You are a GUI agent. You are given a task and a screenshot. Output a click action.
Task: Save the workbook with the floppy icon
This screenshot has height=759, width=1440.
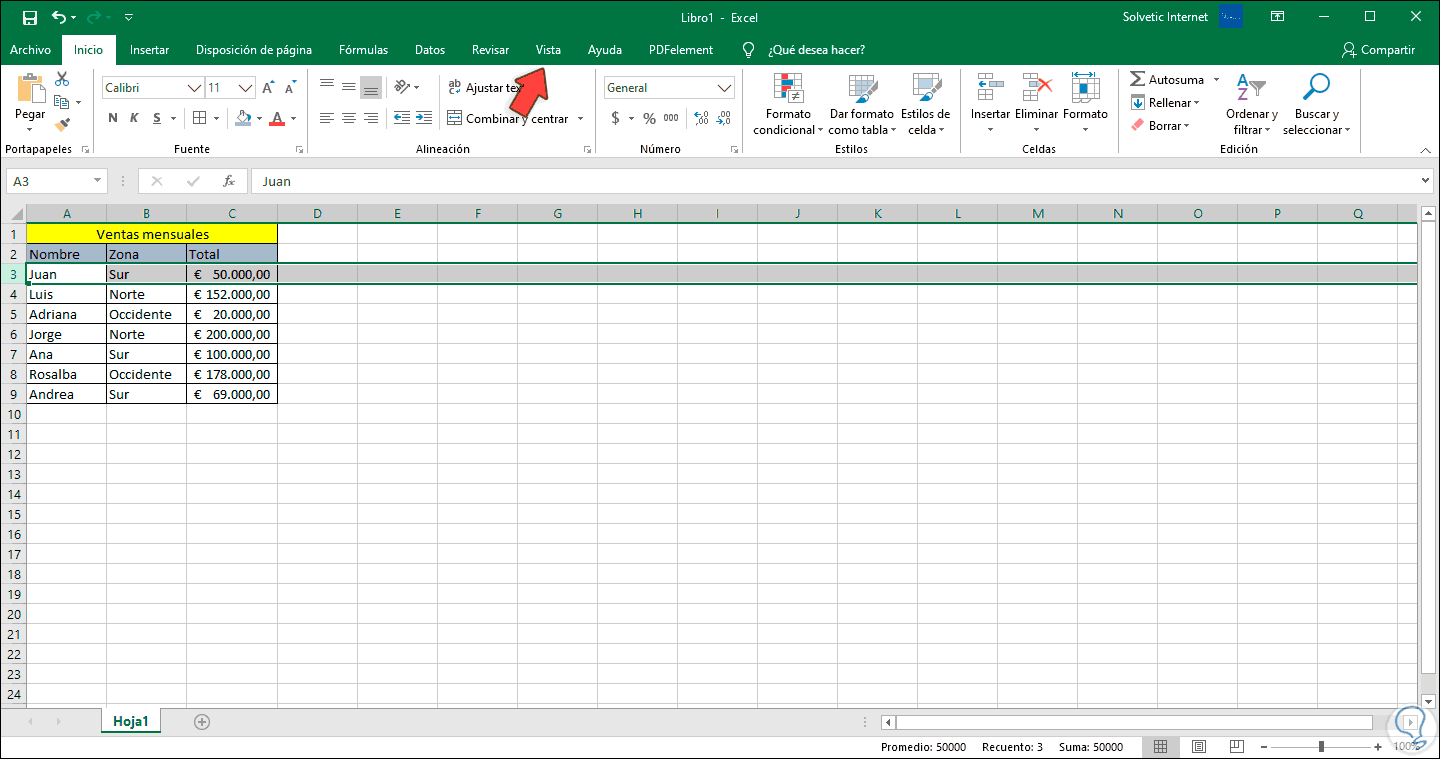tap(29, 17)
